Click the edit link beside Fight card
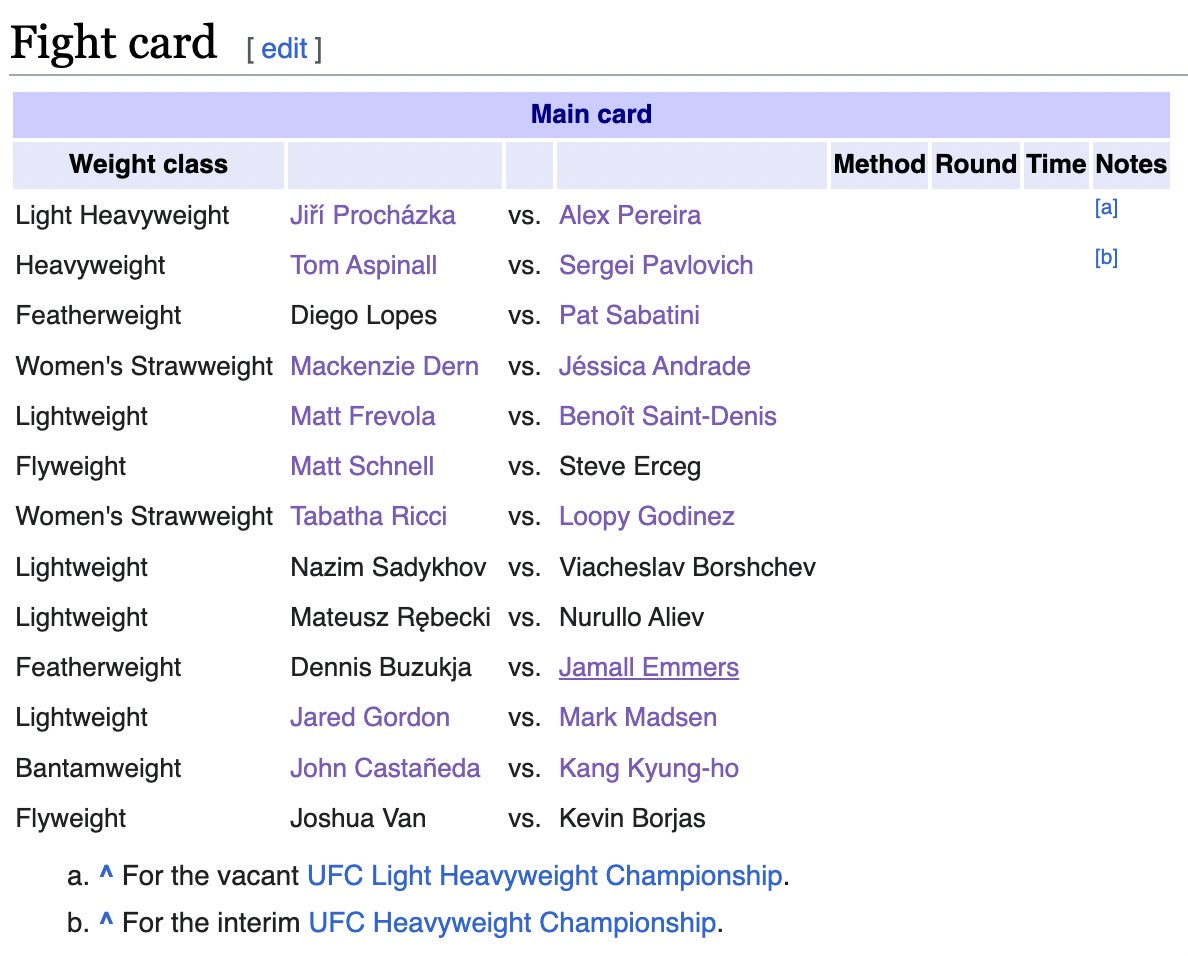1188x956 pixels. (x=284, y=48)
